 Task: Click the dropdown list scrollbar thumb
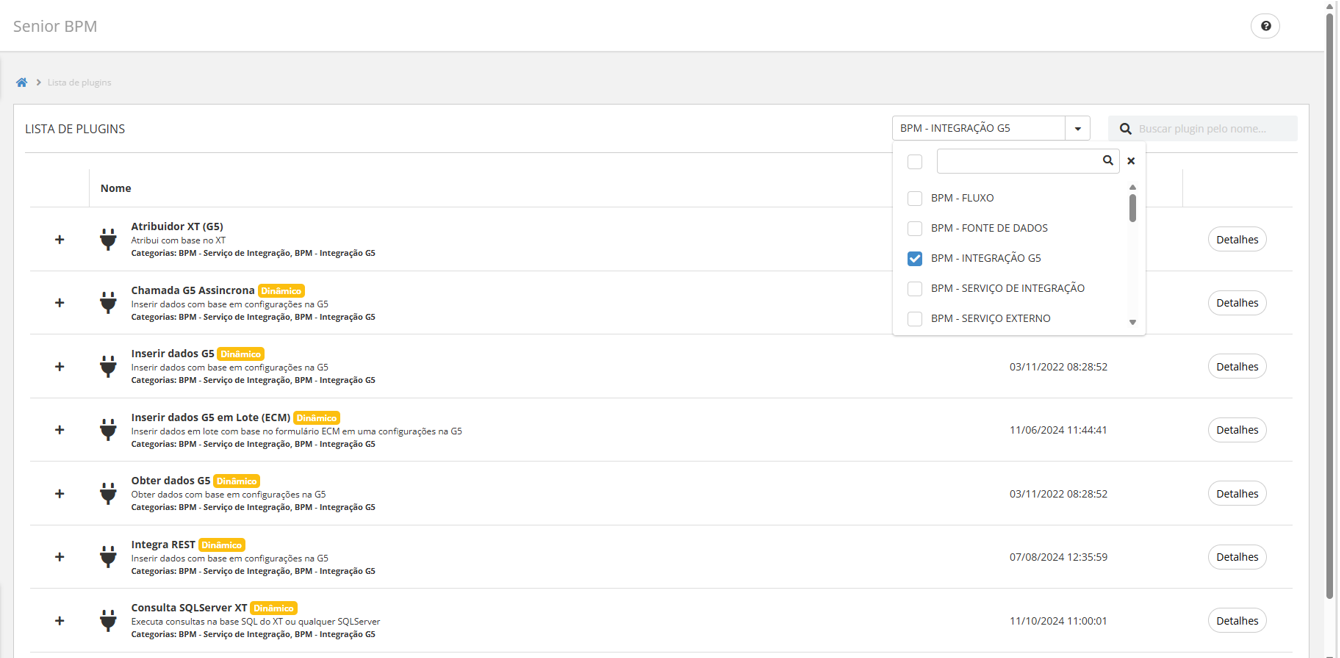1132,208
